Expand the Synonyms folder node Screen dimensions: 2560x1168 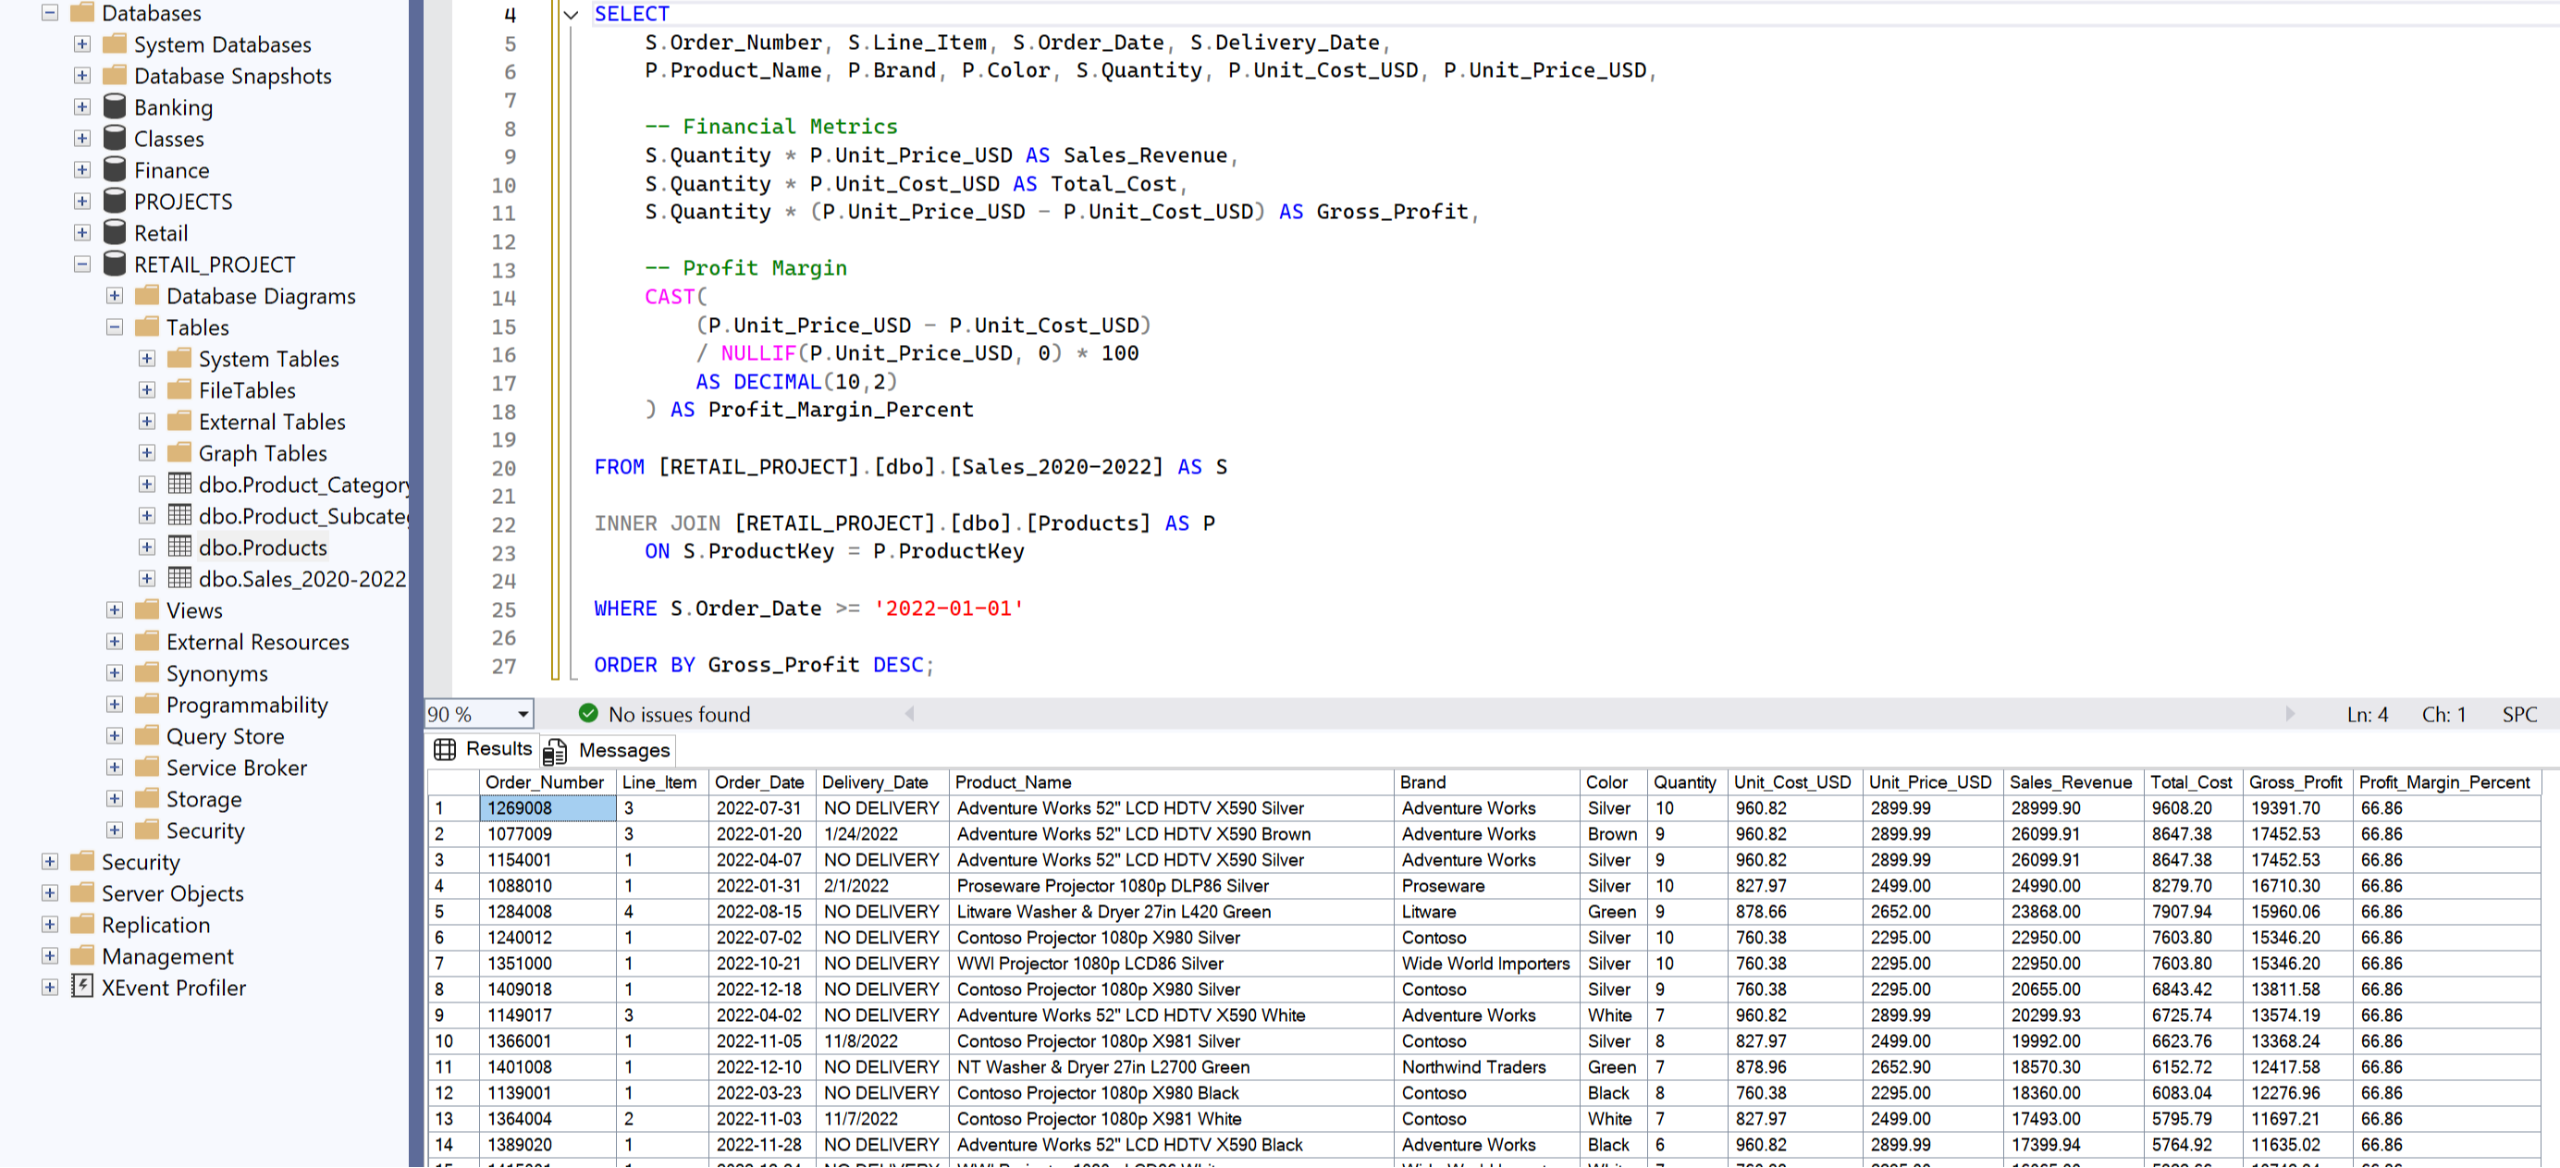tap(115, 673)
